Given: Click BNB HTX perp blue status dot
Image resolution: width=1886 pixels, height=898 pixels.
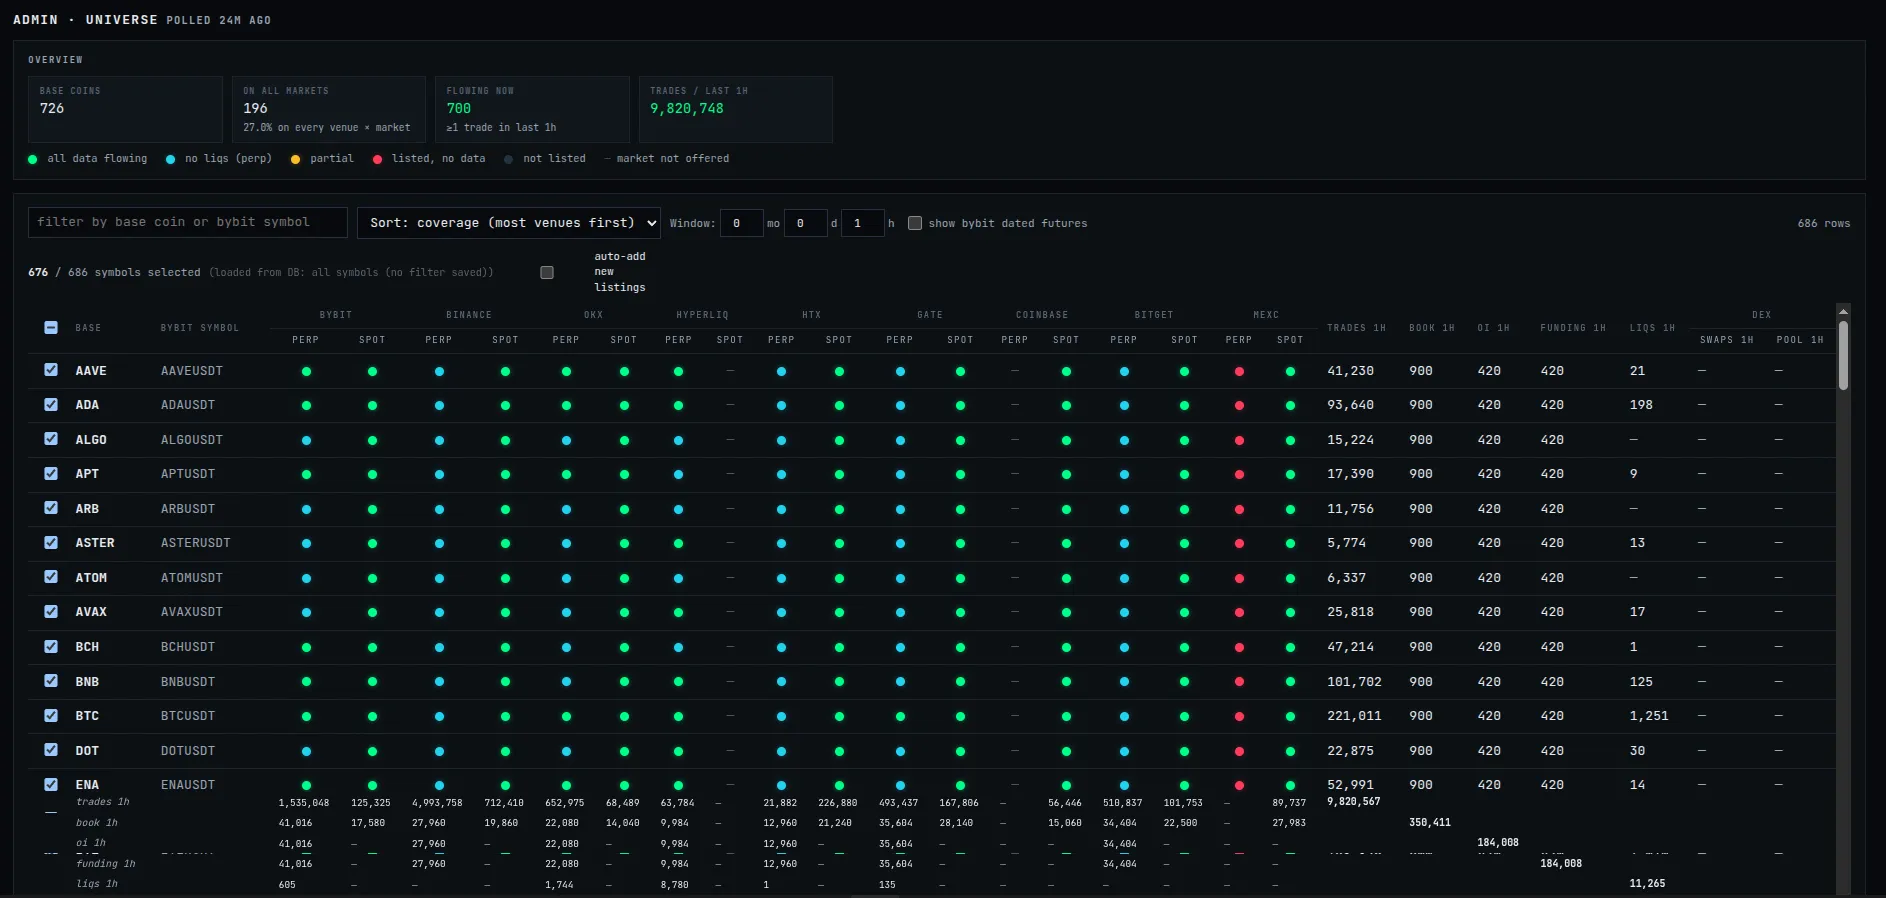Looking at the screenshot, I should [x=781, y=682].
